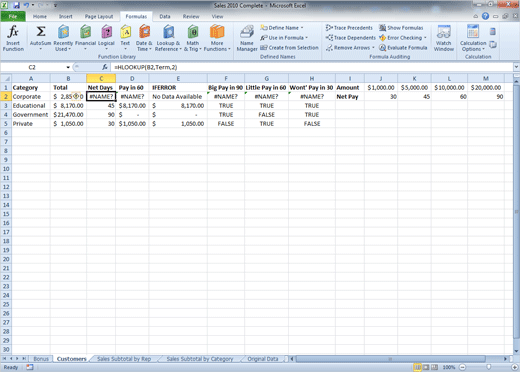Viewport: 520px width, 372px height.
Task: Select the 'Government' cell
Action: click(x=31, y=115)
